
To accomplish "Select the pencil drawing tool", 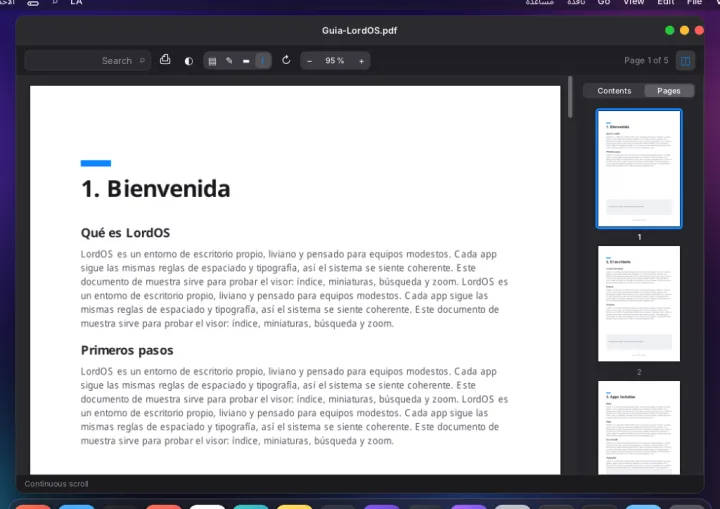I will 229,61.
